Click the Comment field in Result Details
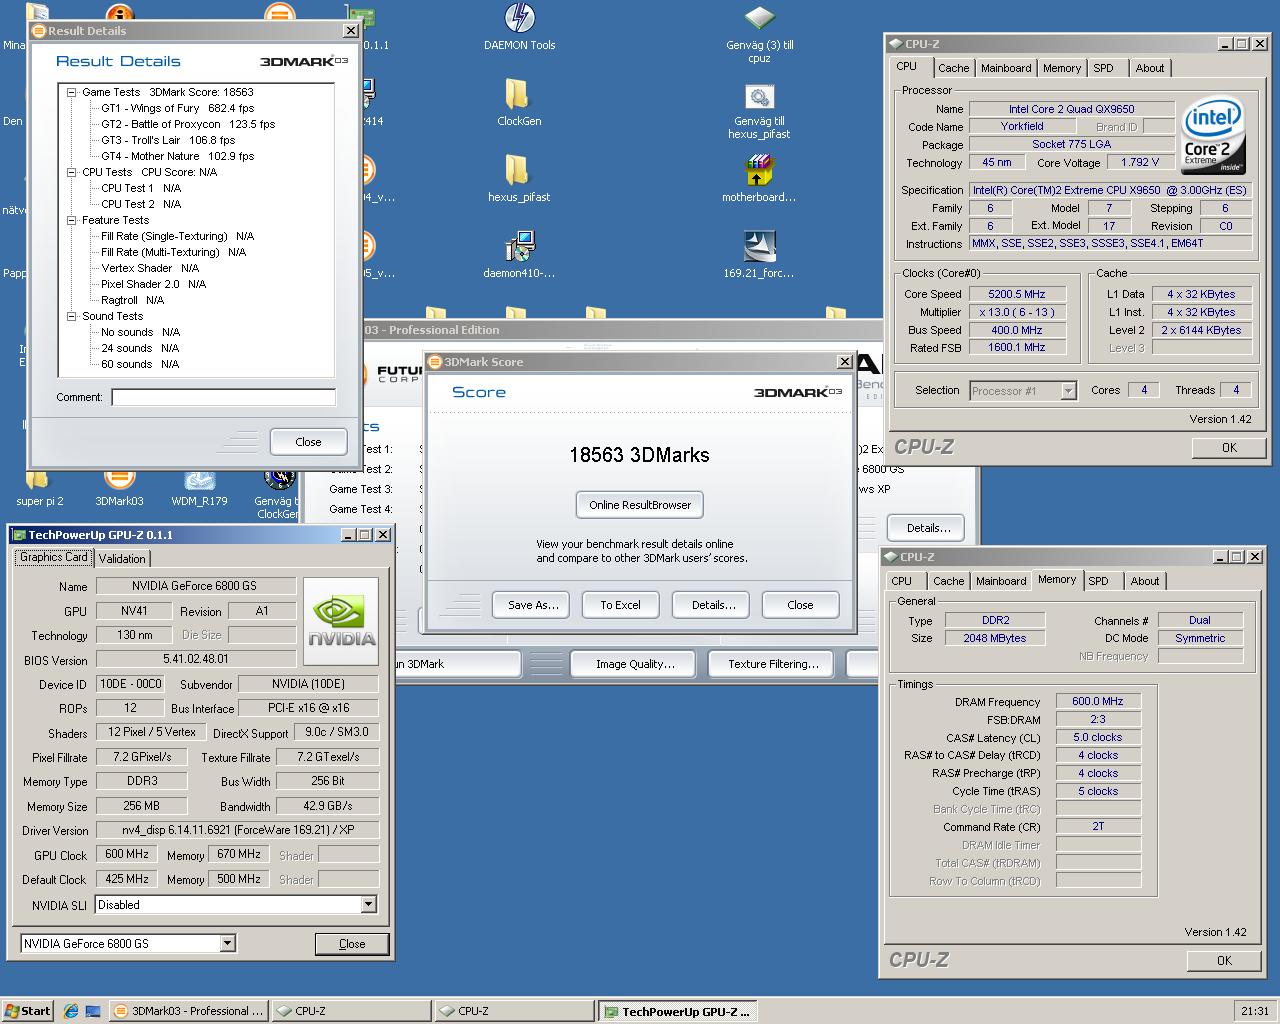This screenshot has height=1024, width=1280. coord(224,397)
